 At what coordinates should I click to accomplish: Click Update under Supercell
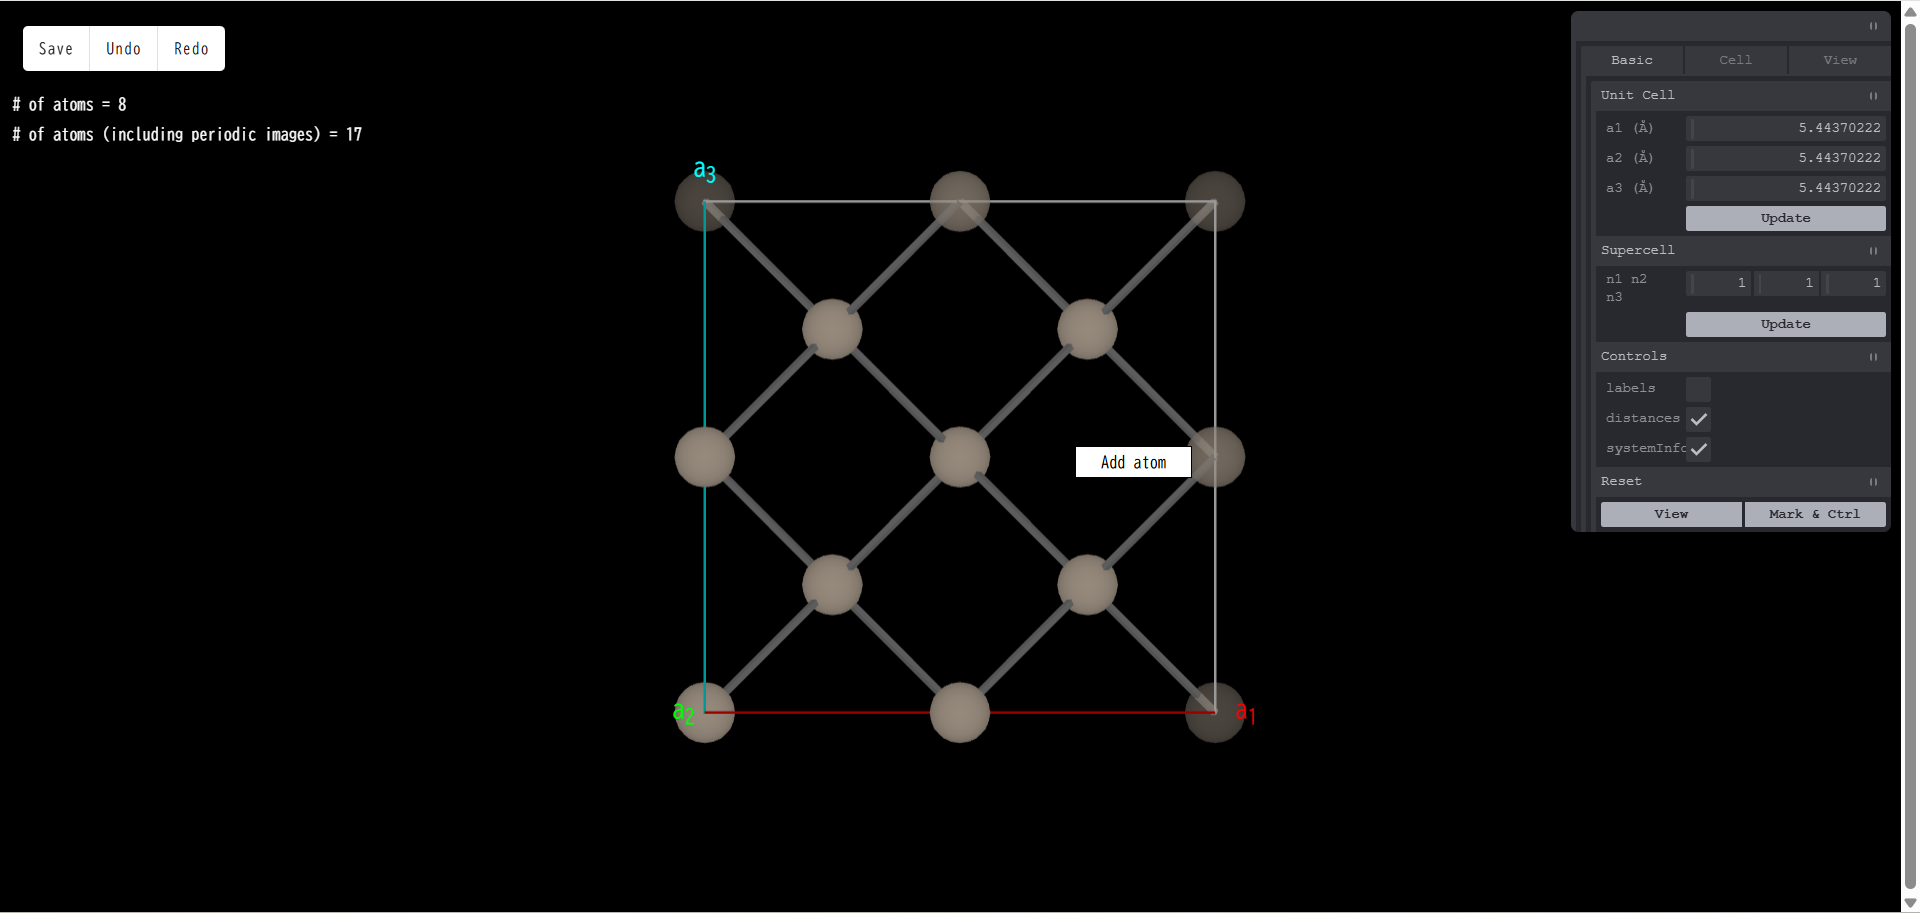point(1785,324)
